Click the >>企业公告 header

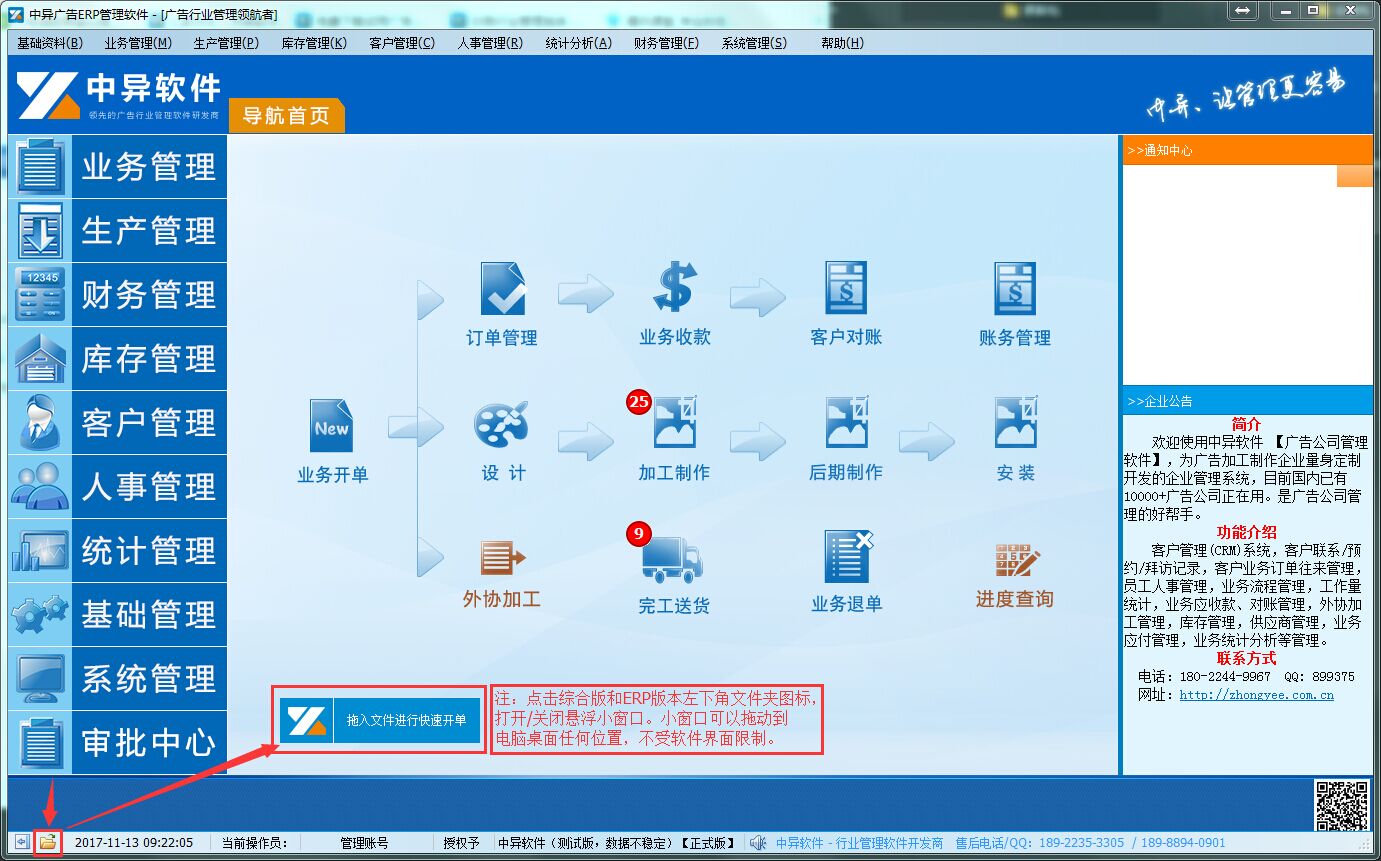1247,400
